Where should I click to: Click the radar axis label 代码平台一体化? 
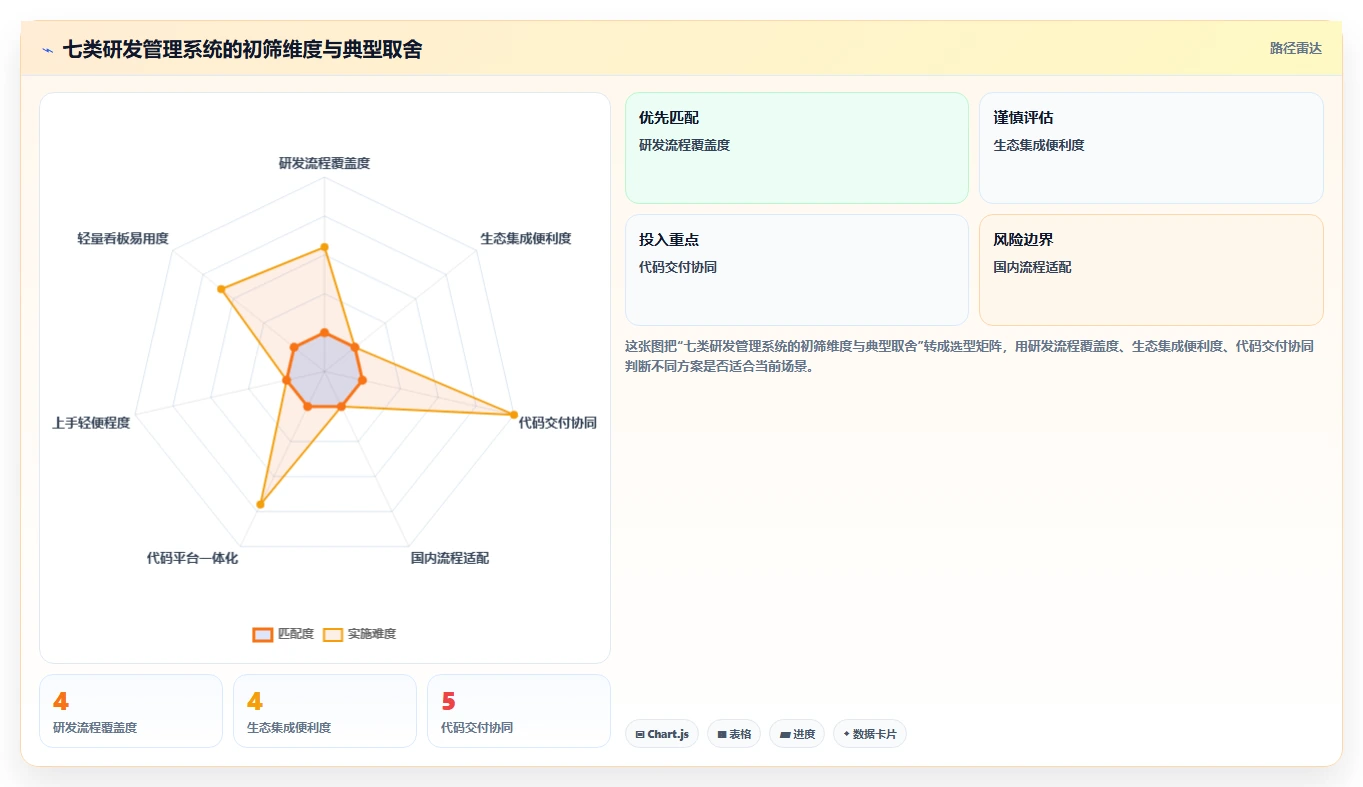pyautogui.click(x=192, y=558)
